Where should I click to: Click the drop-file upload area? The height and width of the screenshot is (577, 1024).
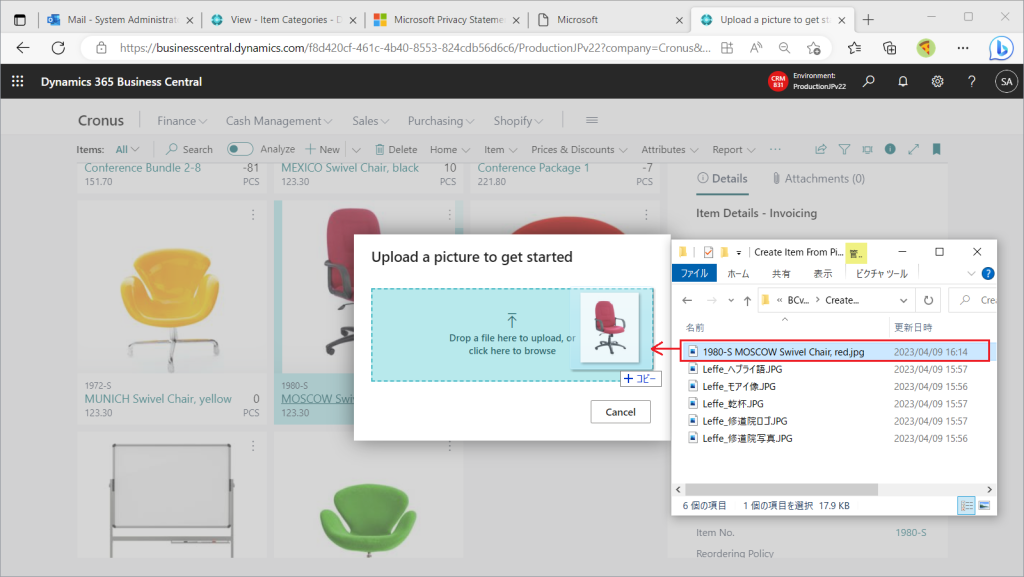512,335
